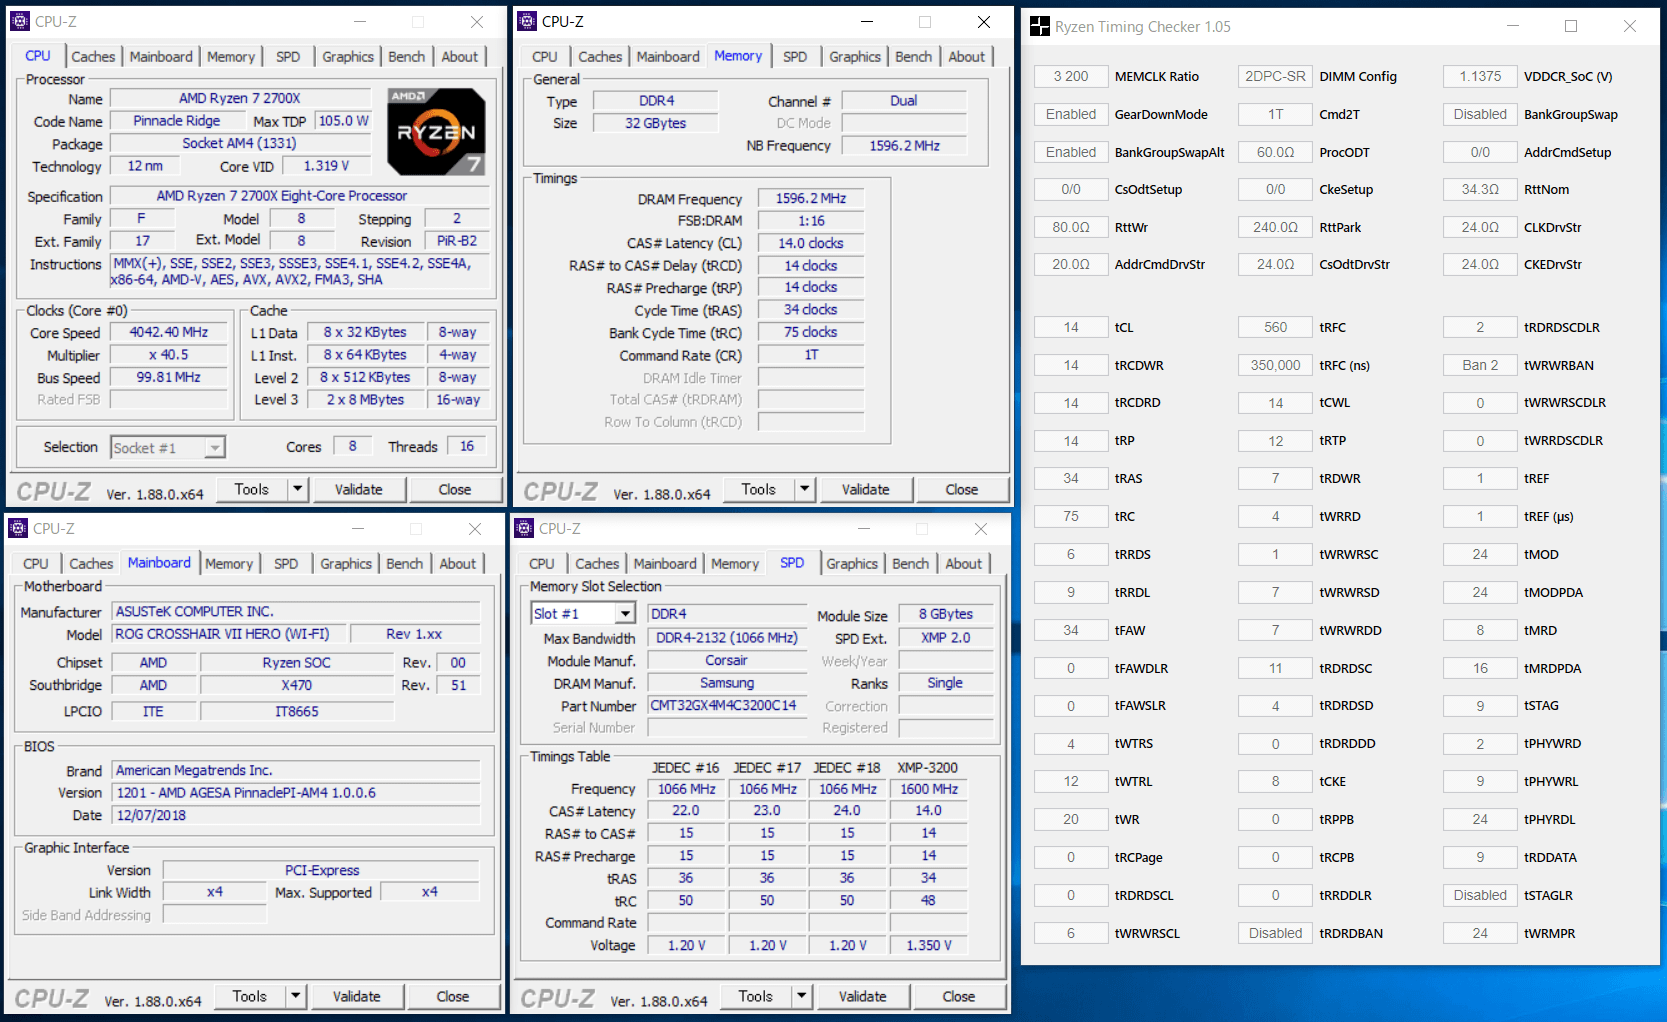Click the Ryzen Timing Checker title bar icon
The image size is (1667, 1022).
pos(1040,27)
